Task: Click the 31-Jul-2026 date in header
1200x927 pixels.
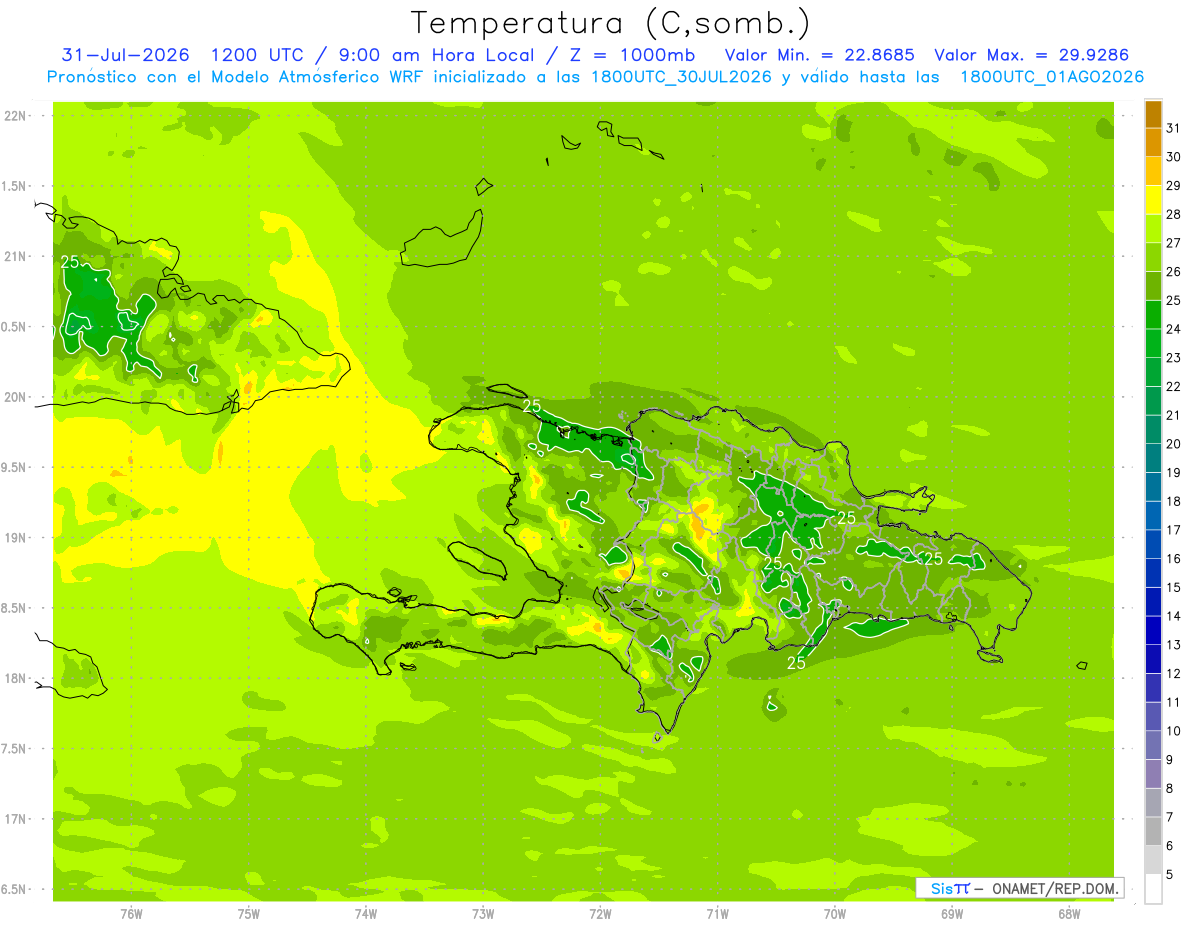Action: 125,55
